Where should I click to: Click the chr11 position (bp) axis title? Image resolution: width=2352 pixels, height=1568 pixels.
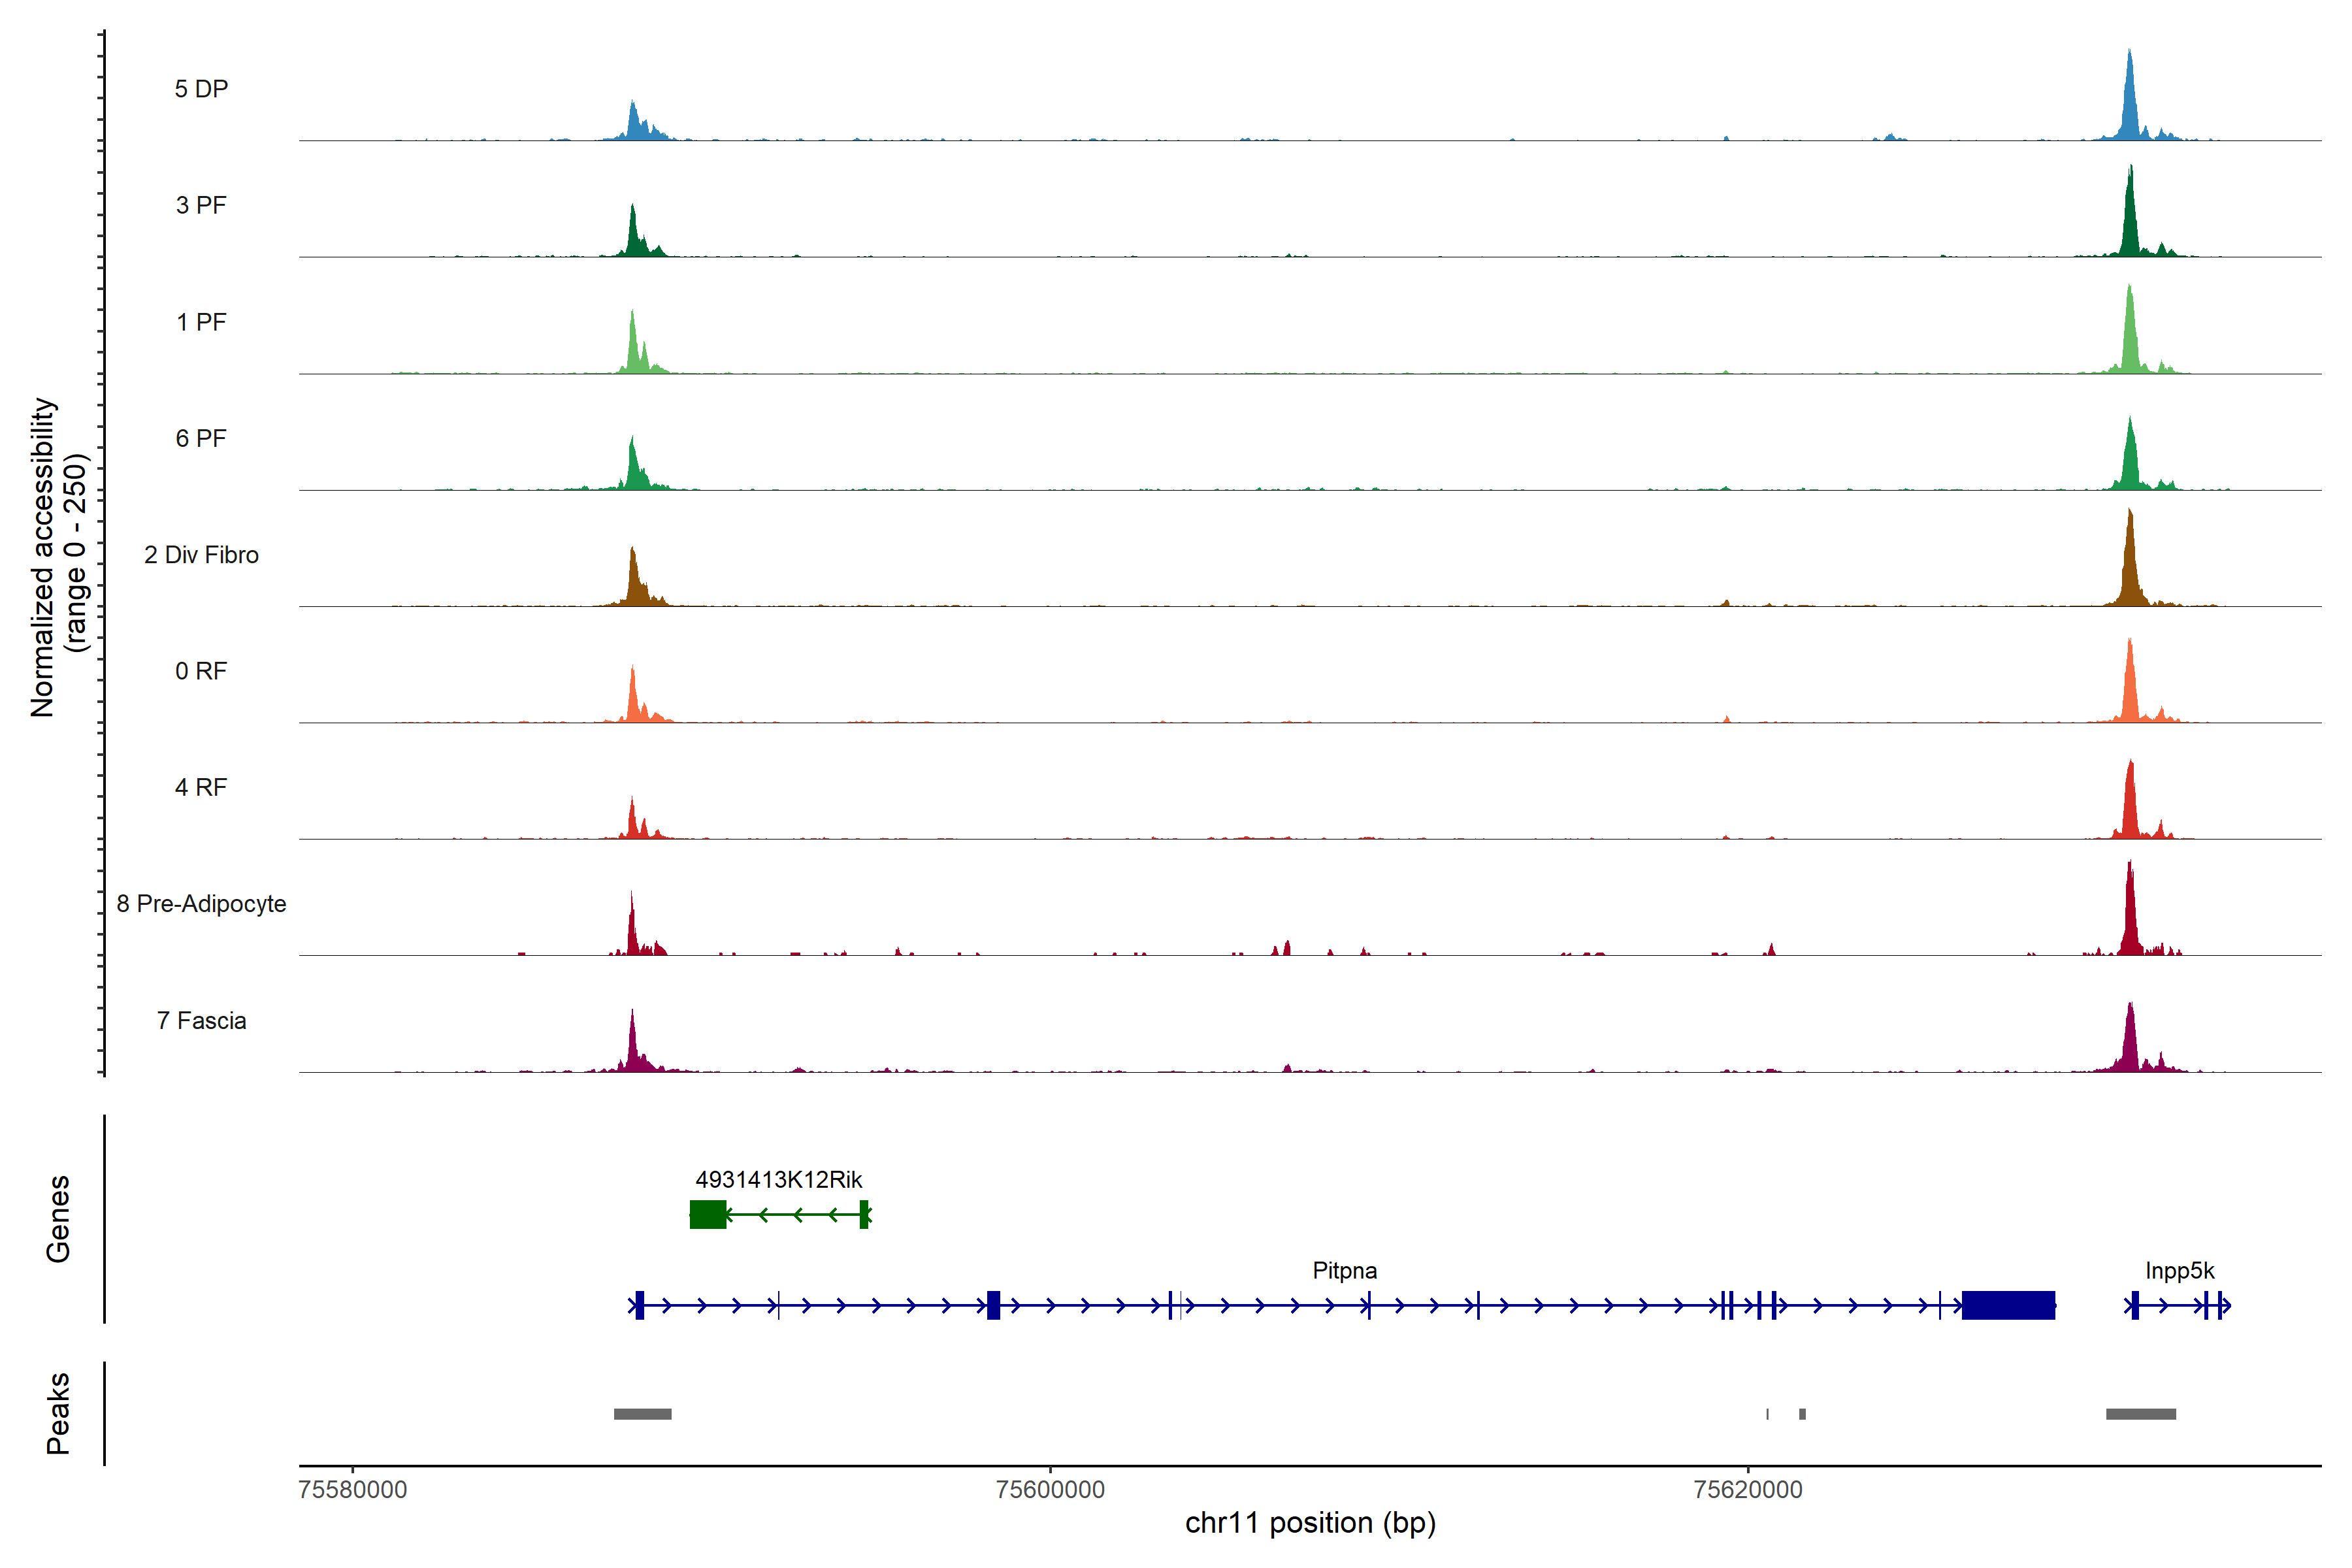[1310, 1523]
